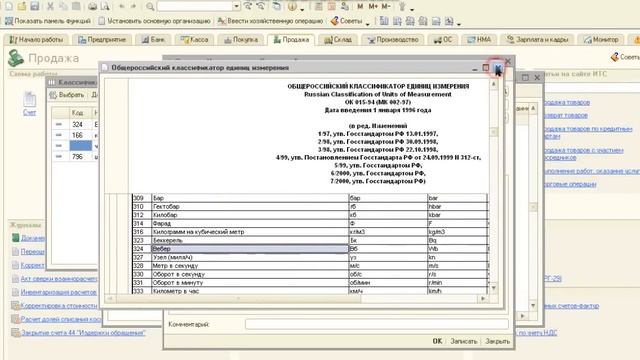The width and height of the screenshot is (640, 360).
Task: Open print preview icon in toolbar
Action: pos(105,6)
